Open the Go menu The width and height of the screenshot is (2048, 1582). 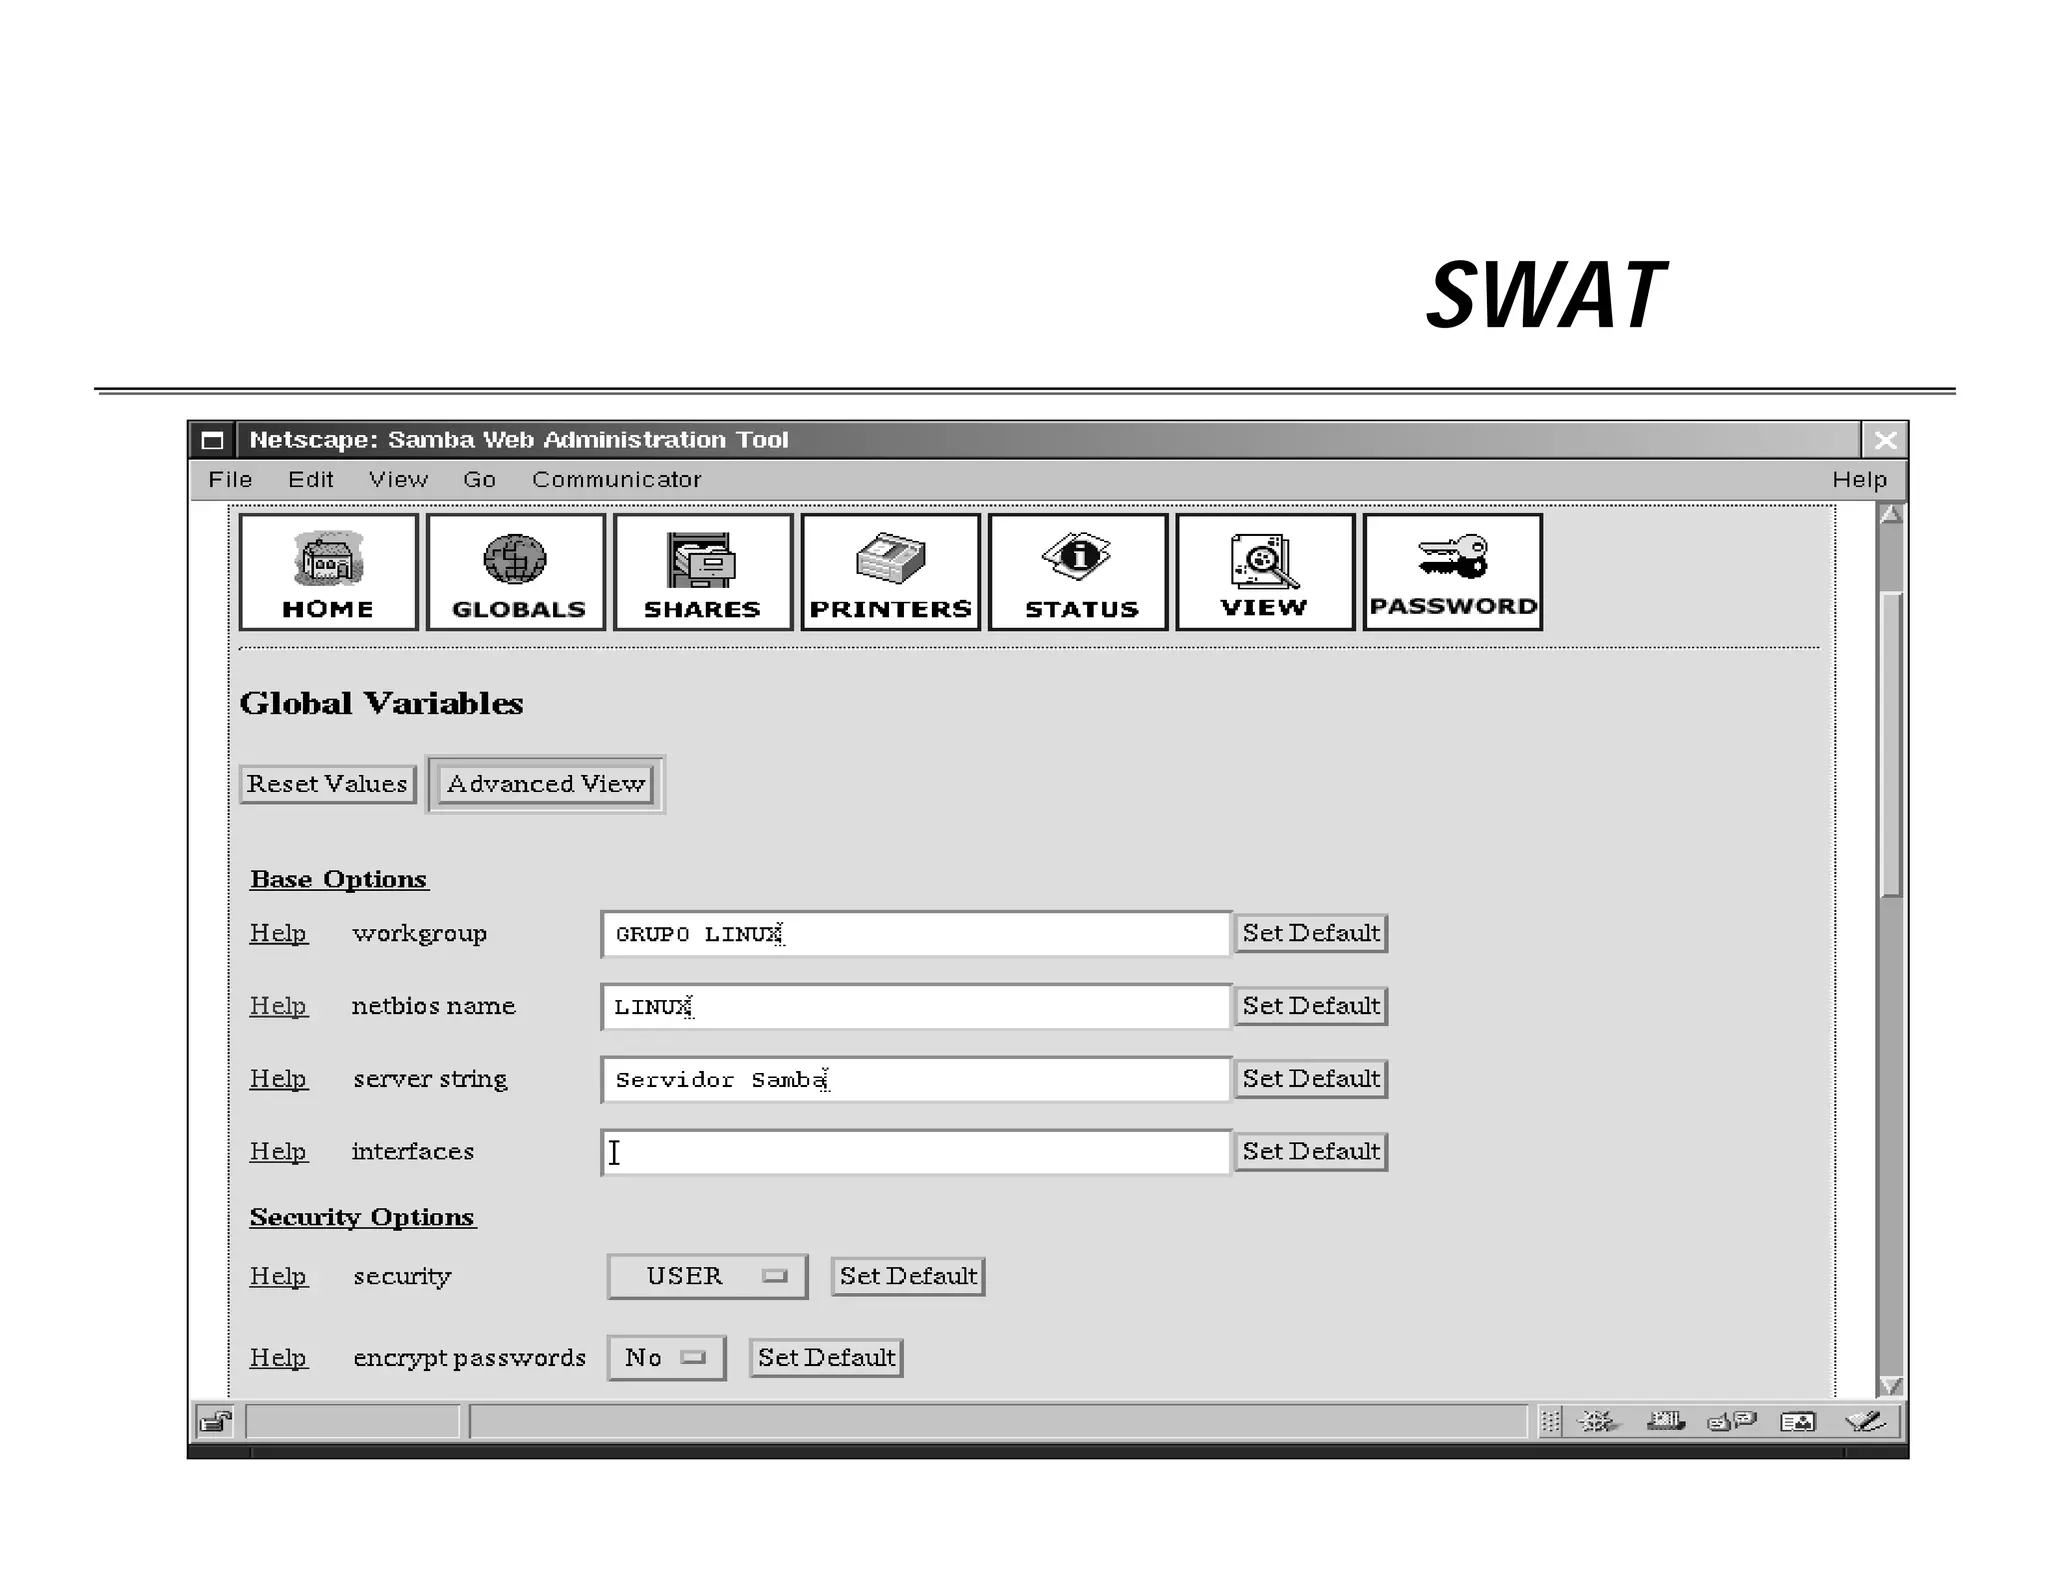click(479, 480)
